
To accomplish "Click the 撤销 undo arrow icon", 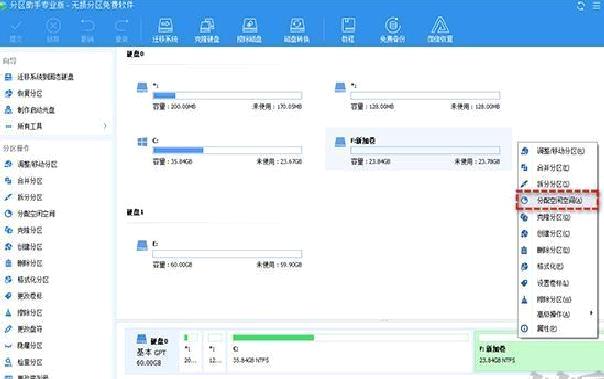I will (x=88, y=30).
